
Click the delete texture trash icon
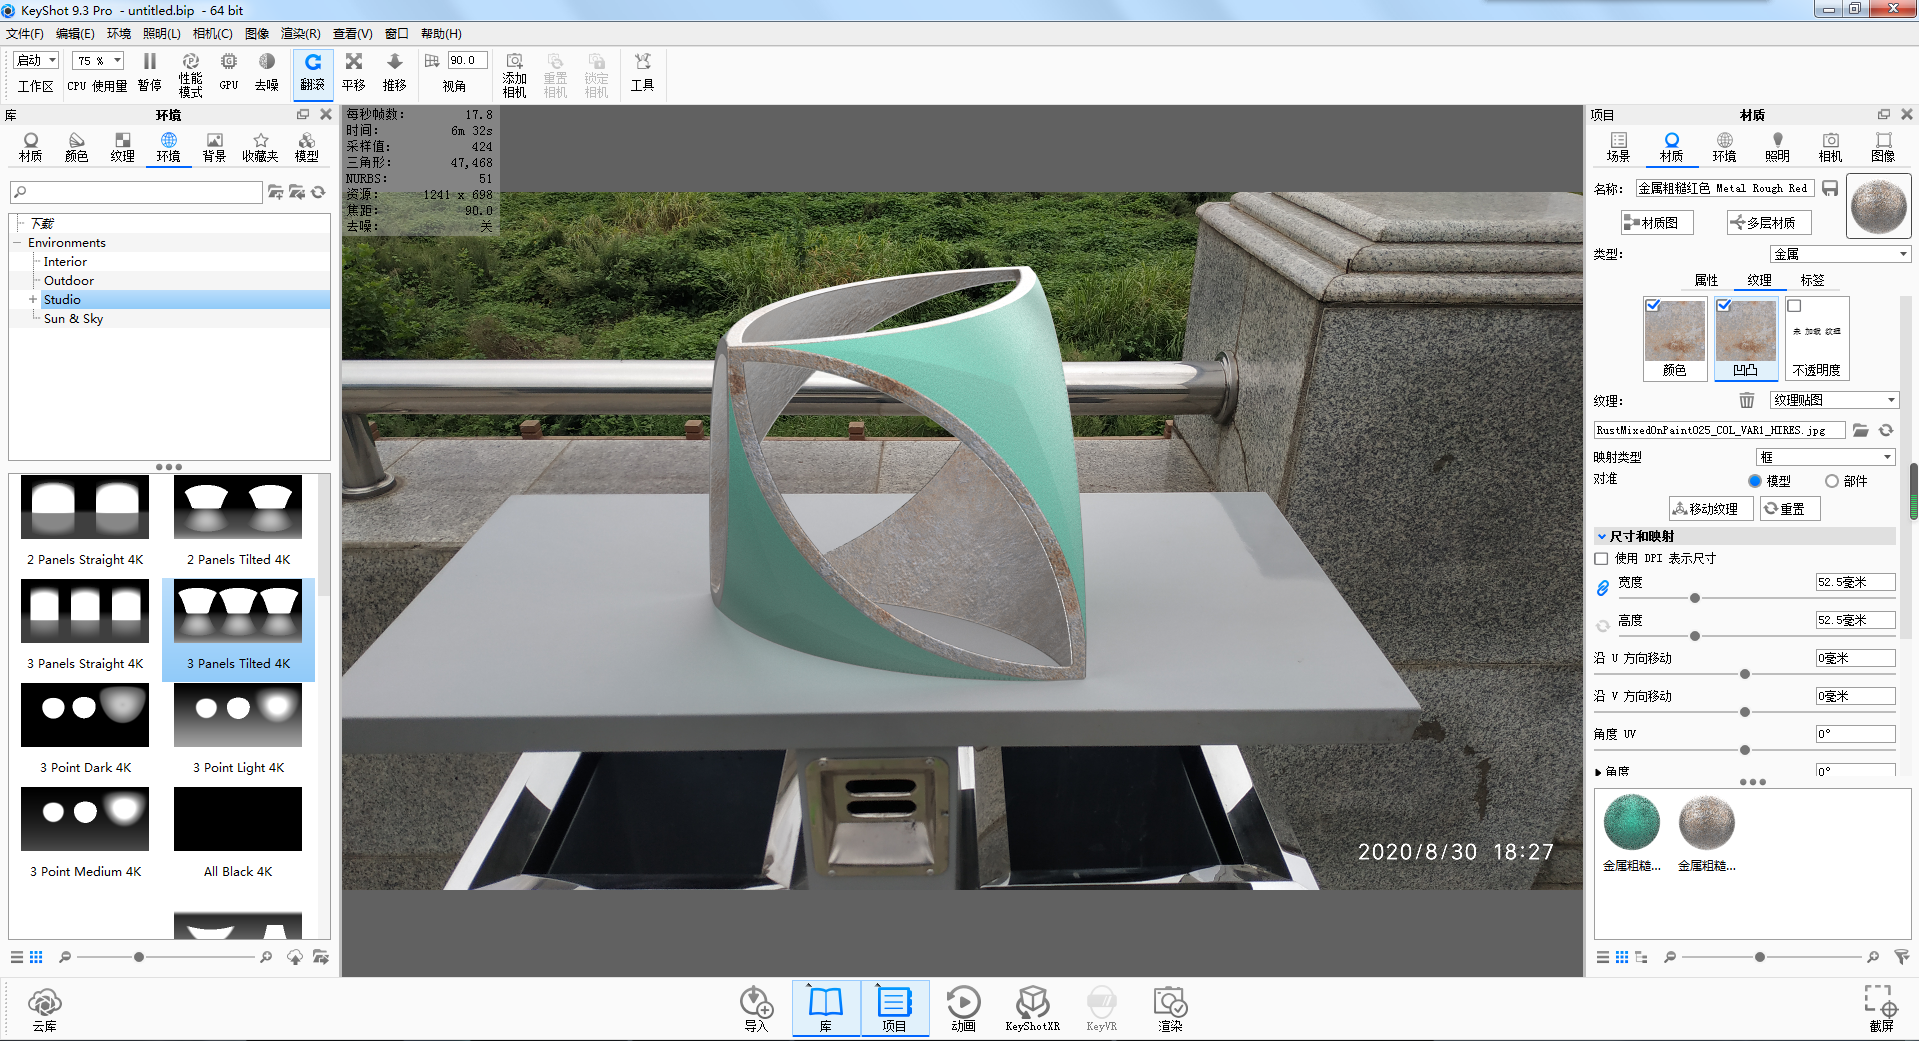click(x=1746, y=400)
